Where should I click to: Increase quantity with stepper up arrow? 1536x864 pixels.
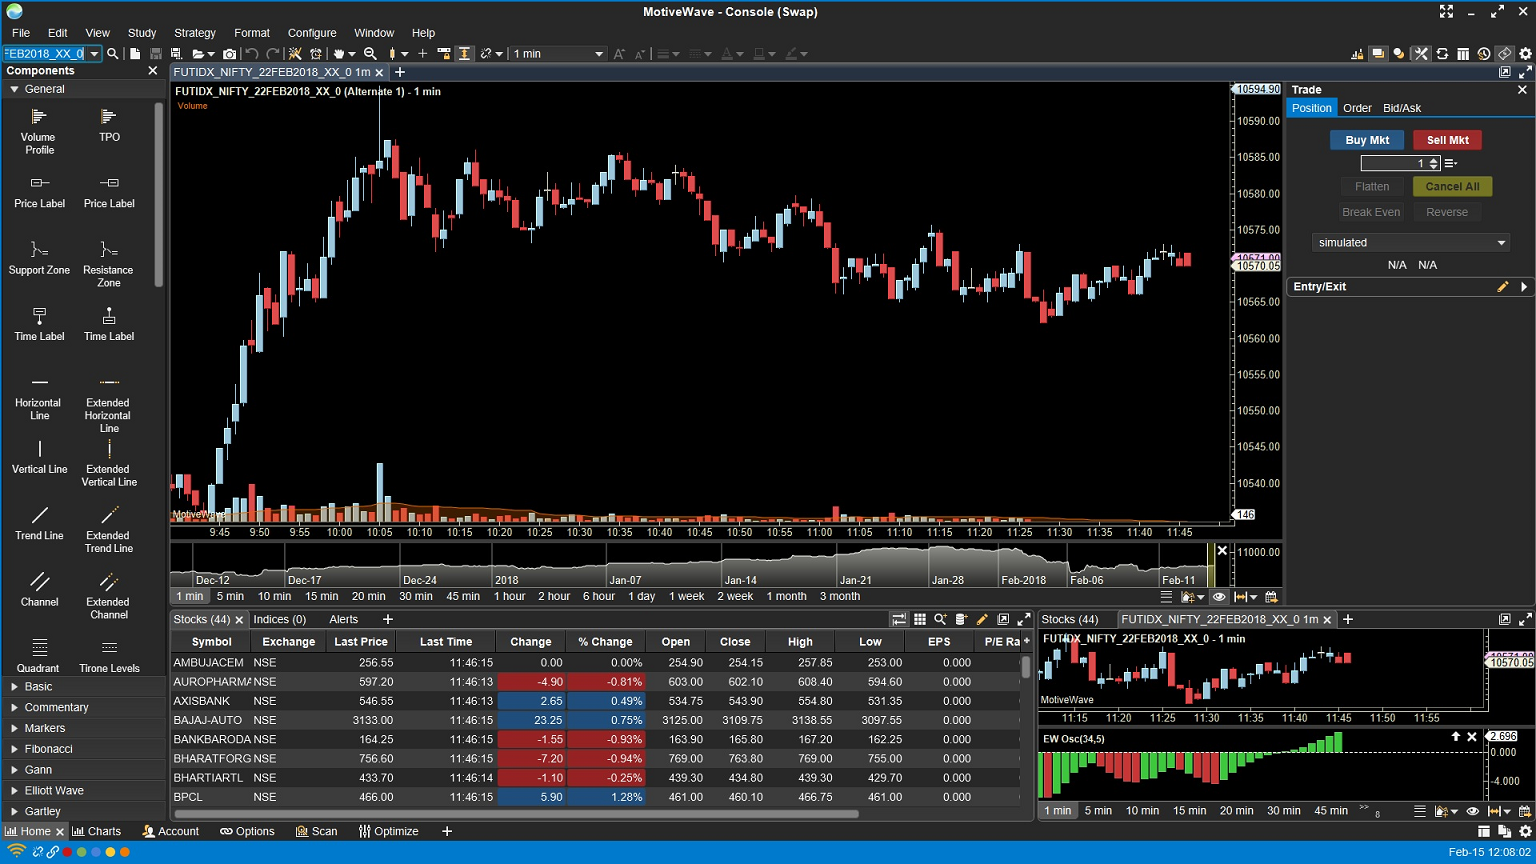[x=1434, y=160]
